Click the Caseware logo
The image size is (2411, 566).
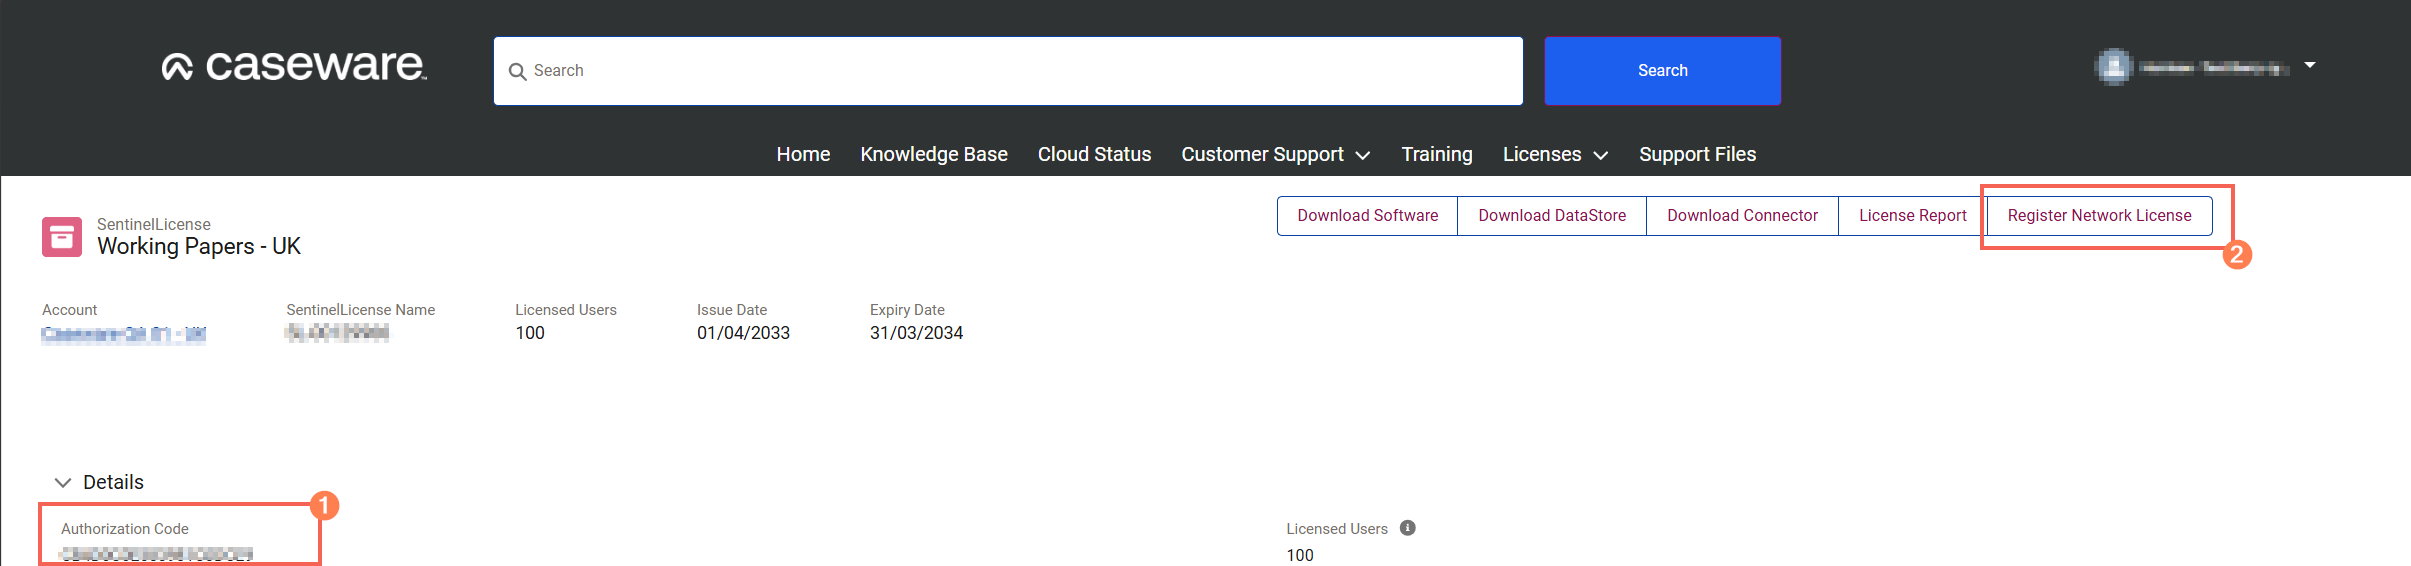pyautogui.click(x=294, y=66)
